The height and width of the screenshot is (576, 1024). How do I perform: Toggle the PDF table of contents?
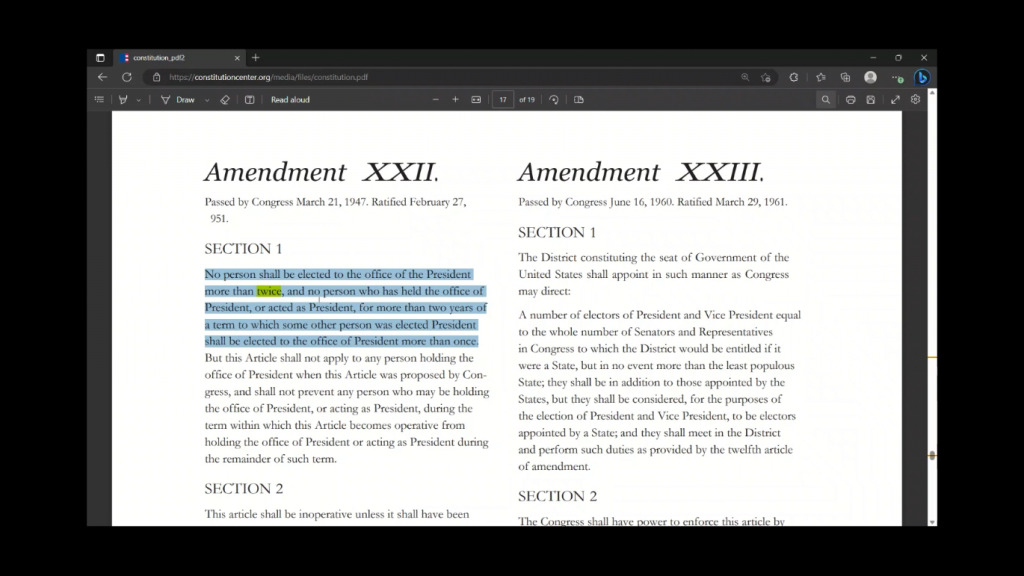[x=99, y=100]
